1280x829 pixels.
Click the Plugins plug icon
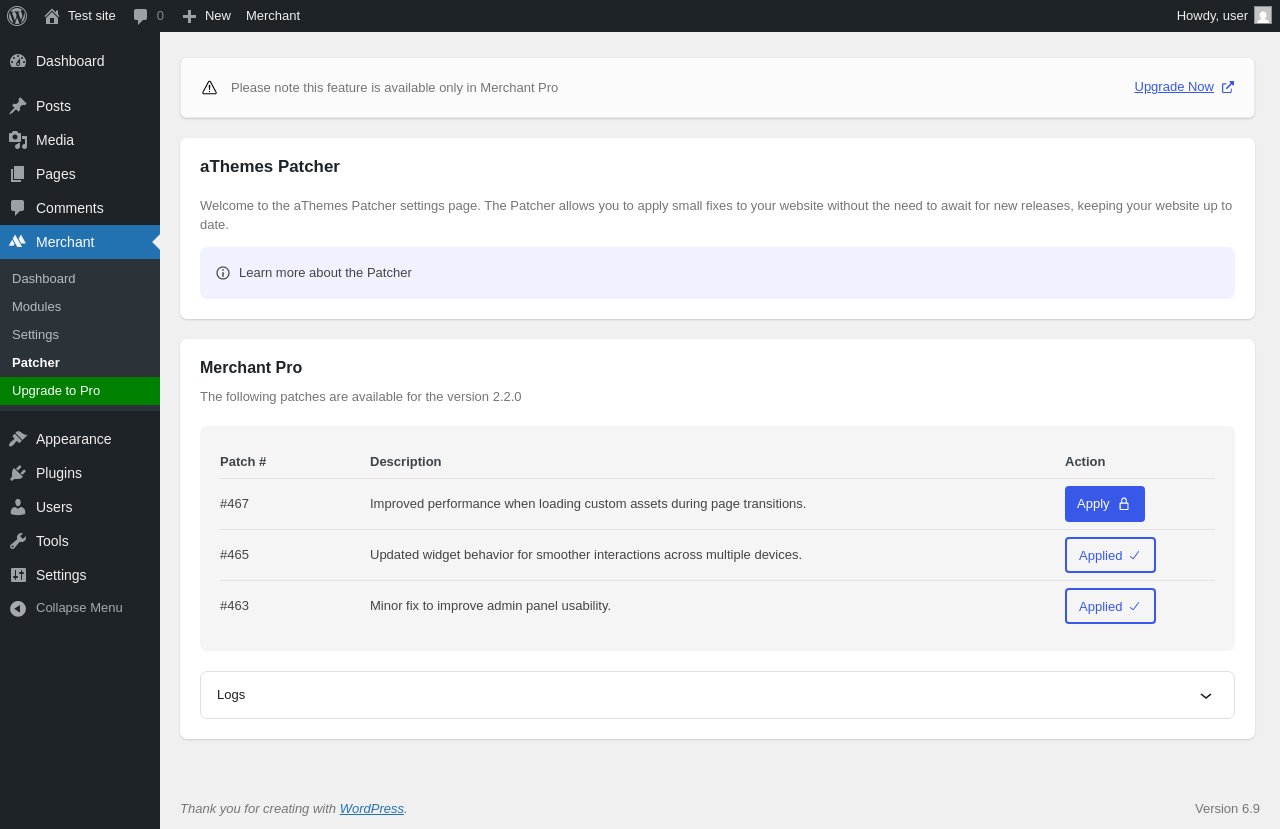(x=18, y=473)
